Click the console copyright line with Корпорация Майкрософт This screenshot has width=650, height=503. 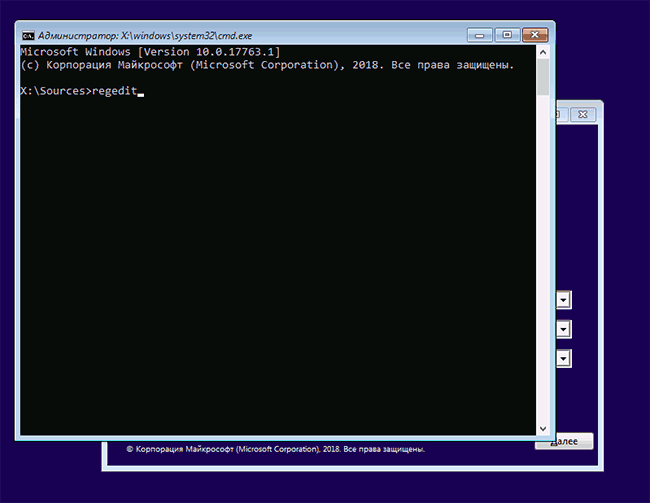(x=267, y=64)
